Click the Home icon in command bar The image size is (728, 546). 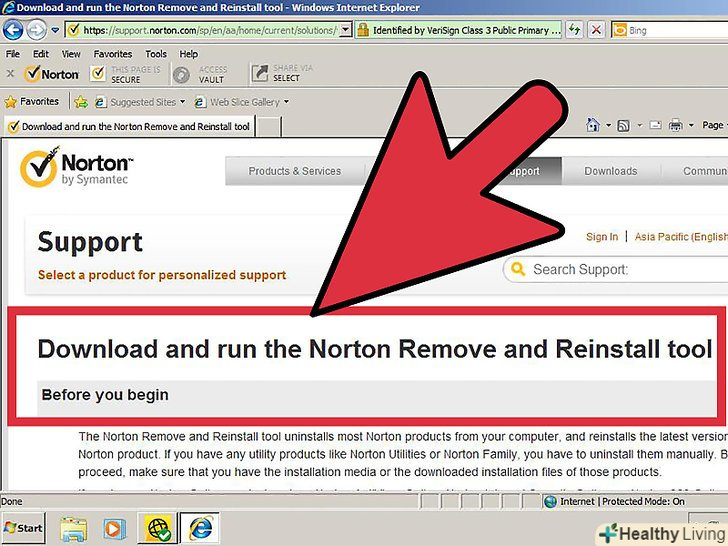pos(593,125)
